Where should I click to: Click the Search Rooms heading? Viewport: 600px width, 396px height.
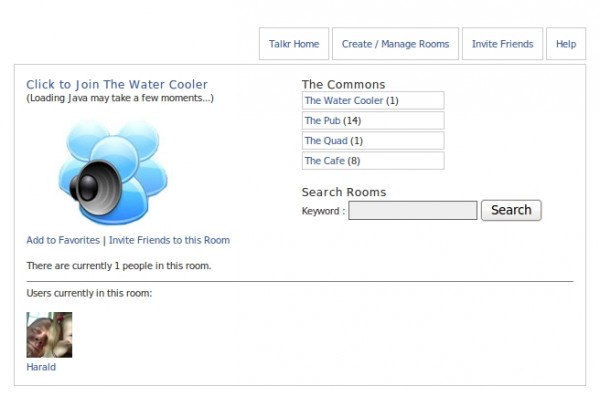tap(344, 192)
